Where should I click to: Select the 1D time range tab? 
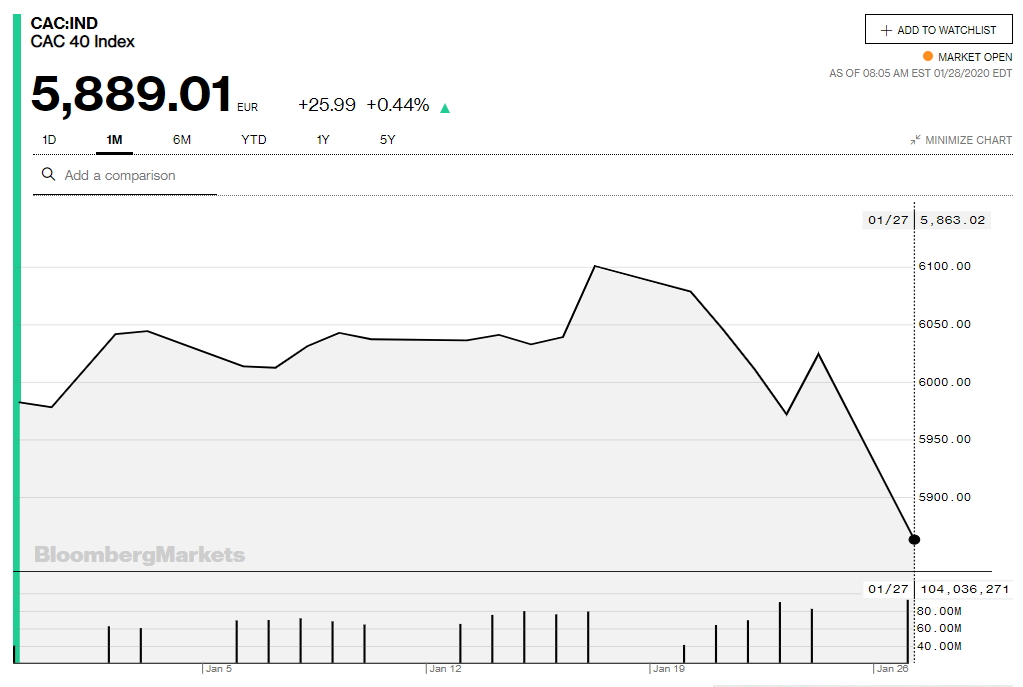(49, 140)
